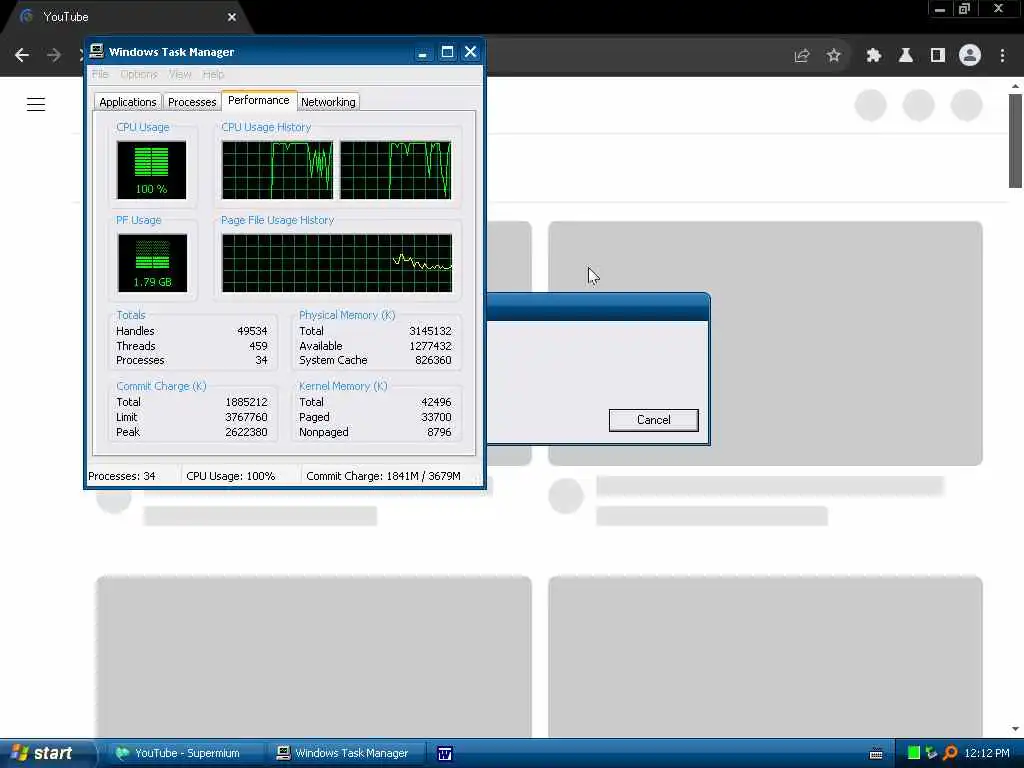Click the Available memory value 1277432
Viewport: 1024px width, 768px height.
(430, 346)
